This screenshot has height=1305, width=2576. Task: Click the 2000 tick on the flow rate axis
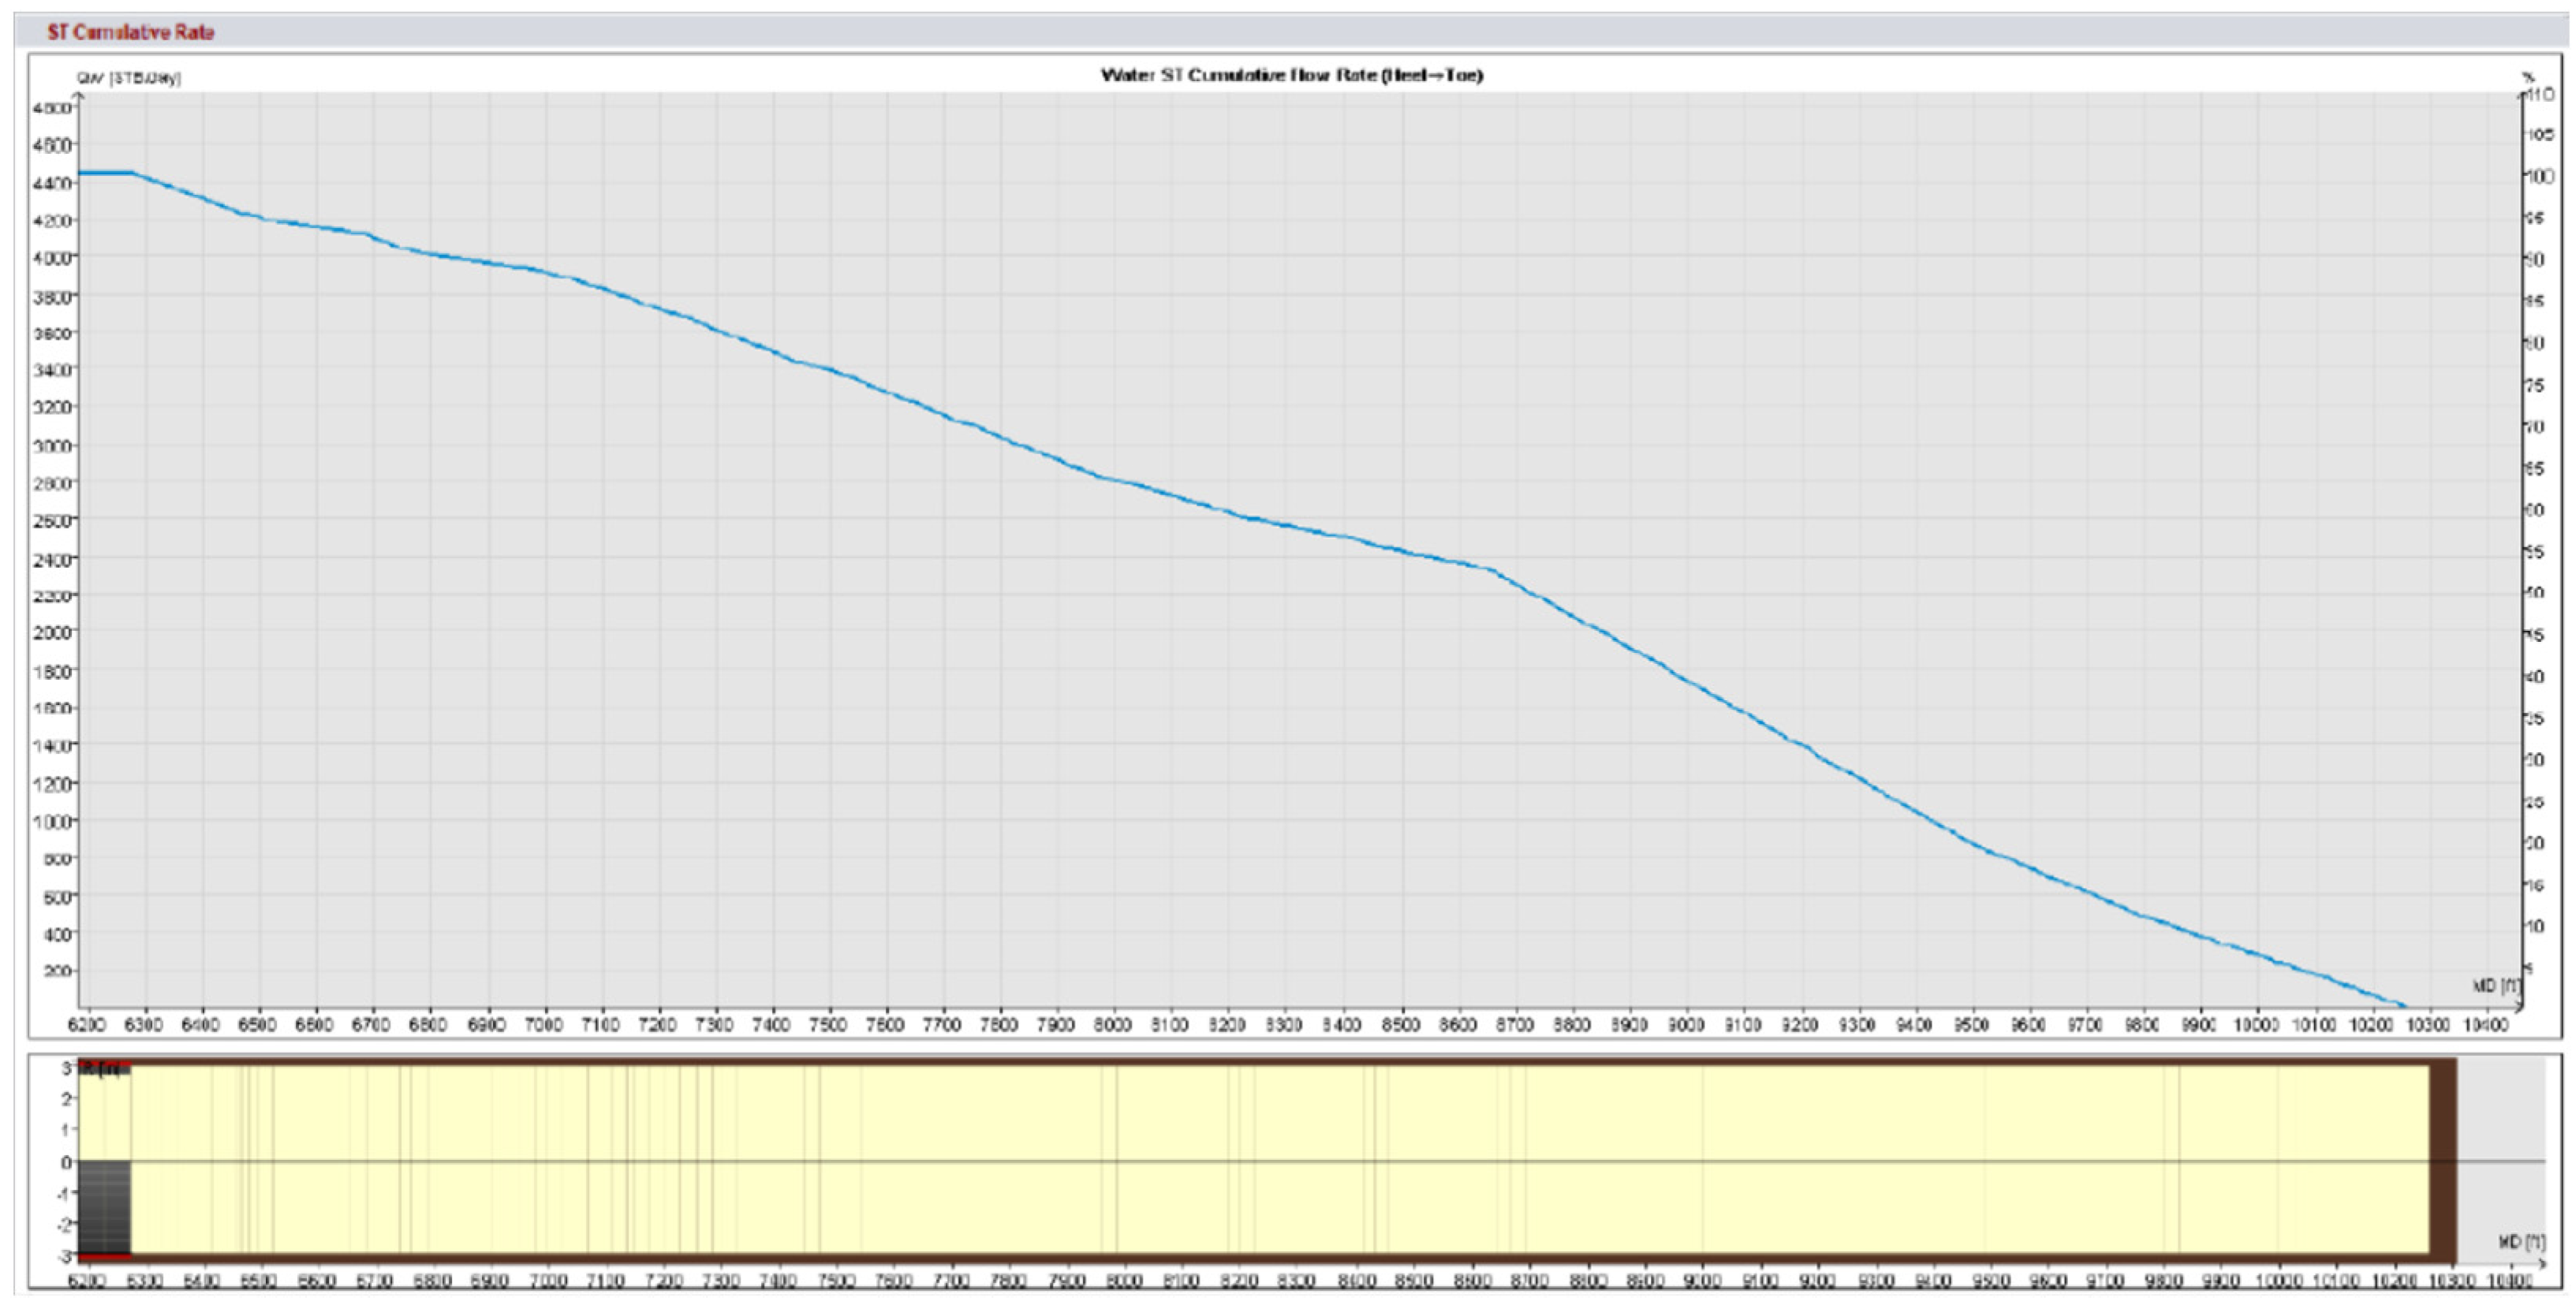pyautogui.click(x=53, y=633)
